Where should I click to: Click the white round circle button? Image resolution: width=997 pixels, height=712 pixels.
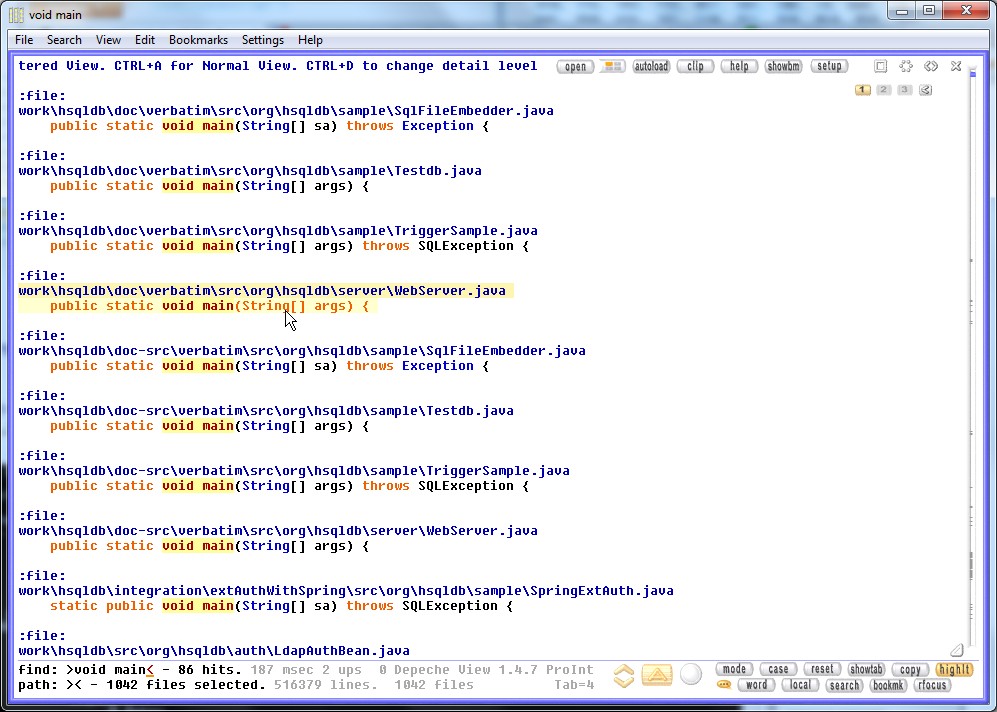pyautogui.click(x=690, y=675)
